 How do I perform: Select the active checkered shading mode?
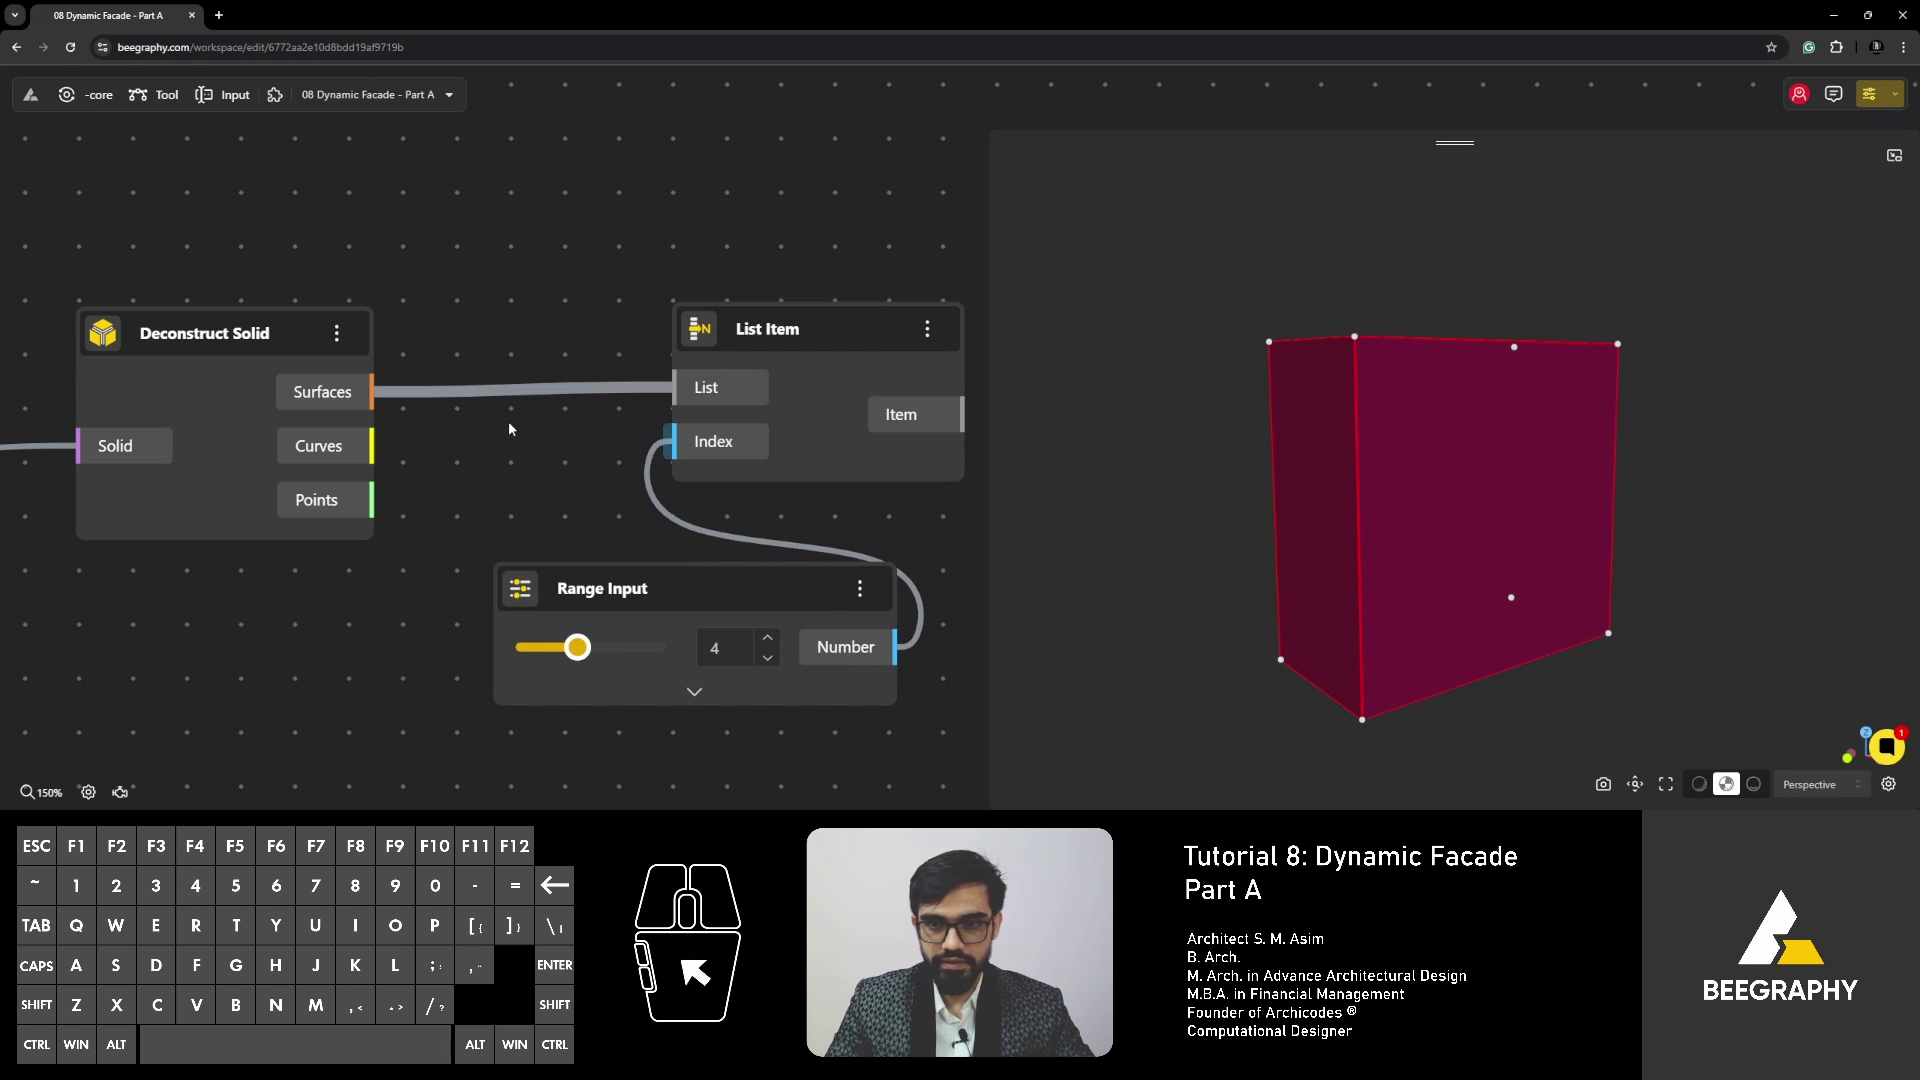click(x=1726, y=784)
